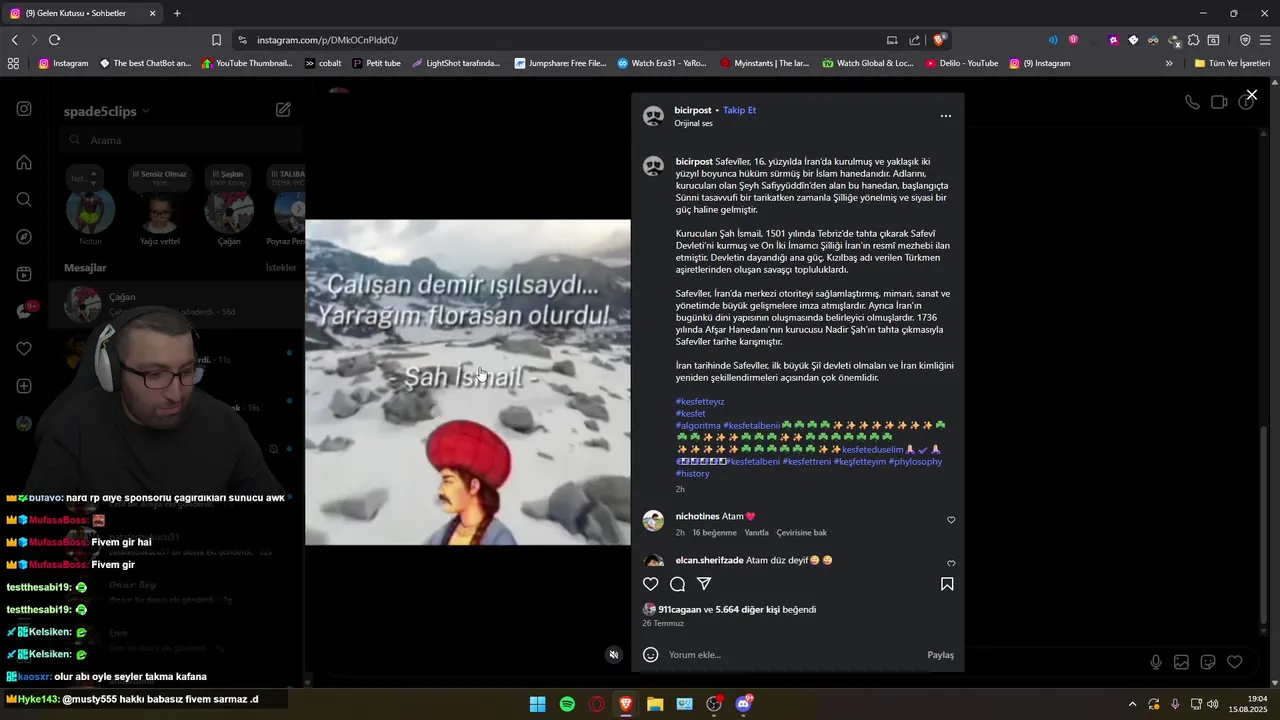The image size is (1280, 720).
Task: Open Discord from taskbar
Action: click(743, 704)
